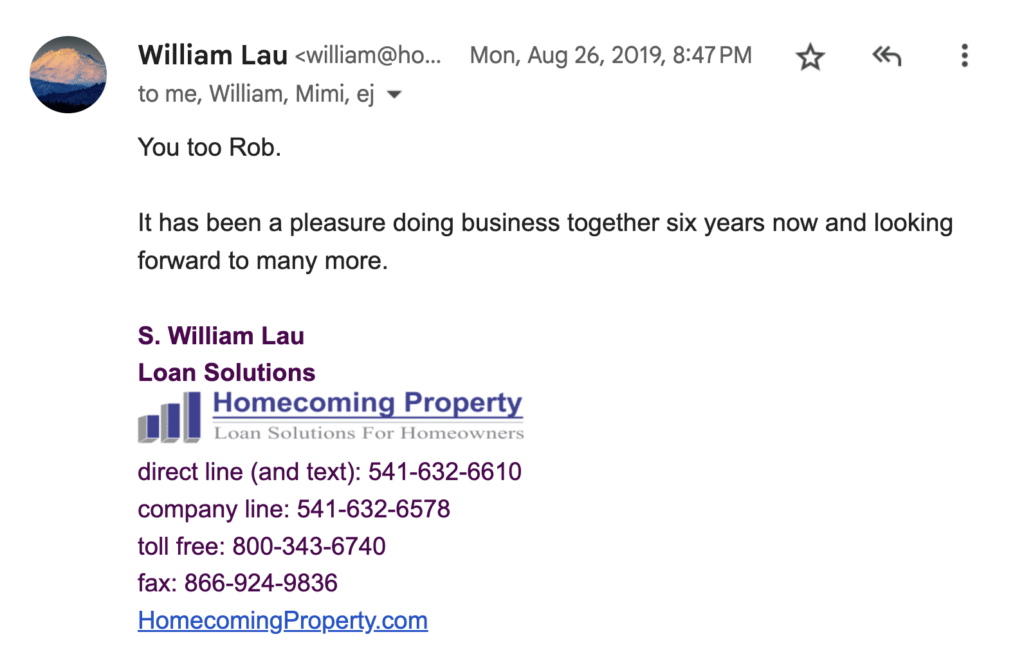This screenshot has height=668, width=1024.
Task: Click the recipients line "to me, William, Mimi, ej"
Action: [256, 94]
